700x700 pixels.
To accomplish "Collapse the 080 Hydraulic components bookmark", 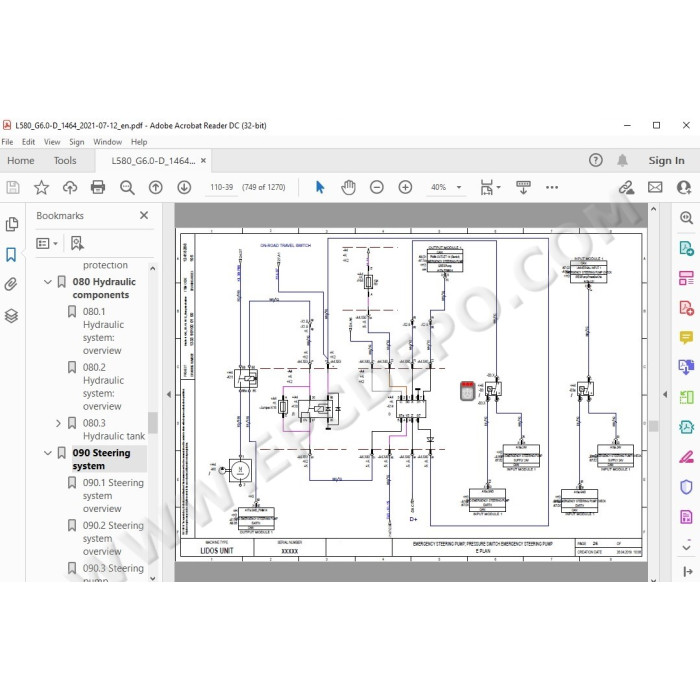I will (48, 282).
